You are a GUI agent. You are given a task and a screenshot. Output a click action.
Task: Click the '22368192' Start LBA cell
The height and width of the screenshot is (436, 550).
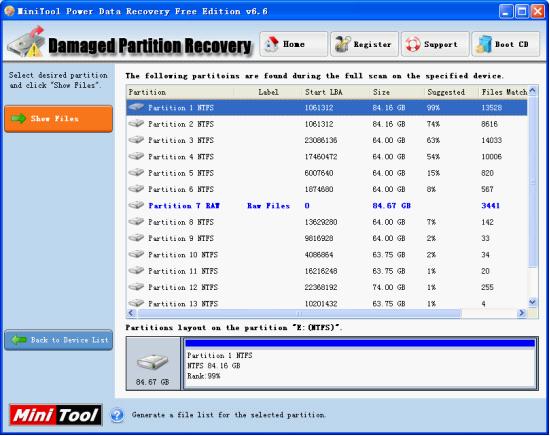point(321,287)
